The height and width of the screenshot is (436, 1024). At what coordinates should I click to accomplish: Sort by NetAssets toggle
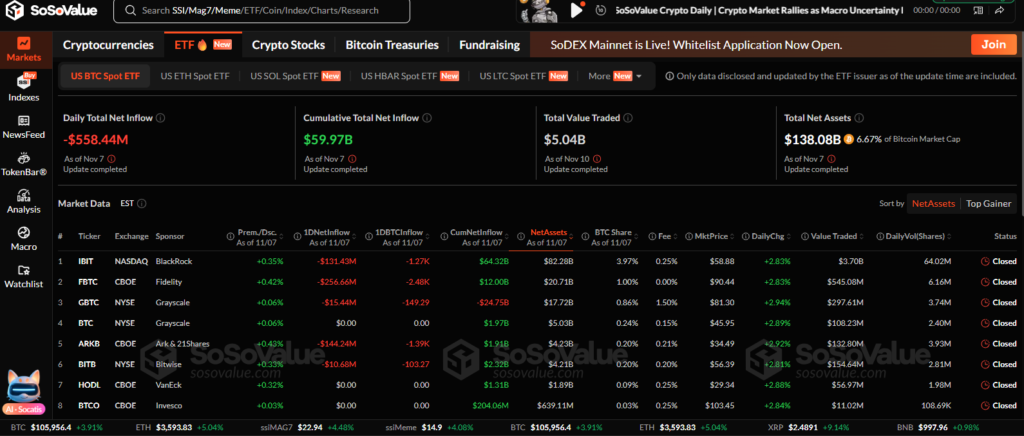coord(932,204)
